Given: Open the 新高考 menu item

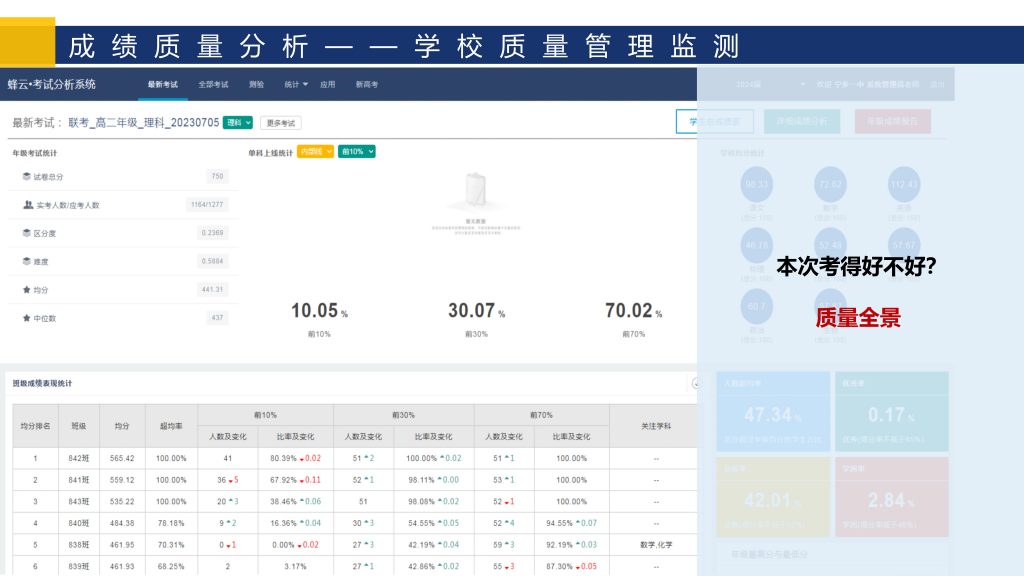Looking at the screenshot, I should pyautogui.click(x=367, y=85).
